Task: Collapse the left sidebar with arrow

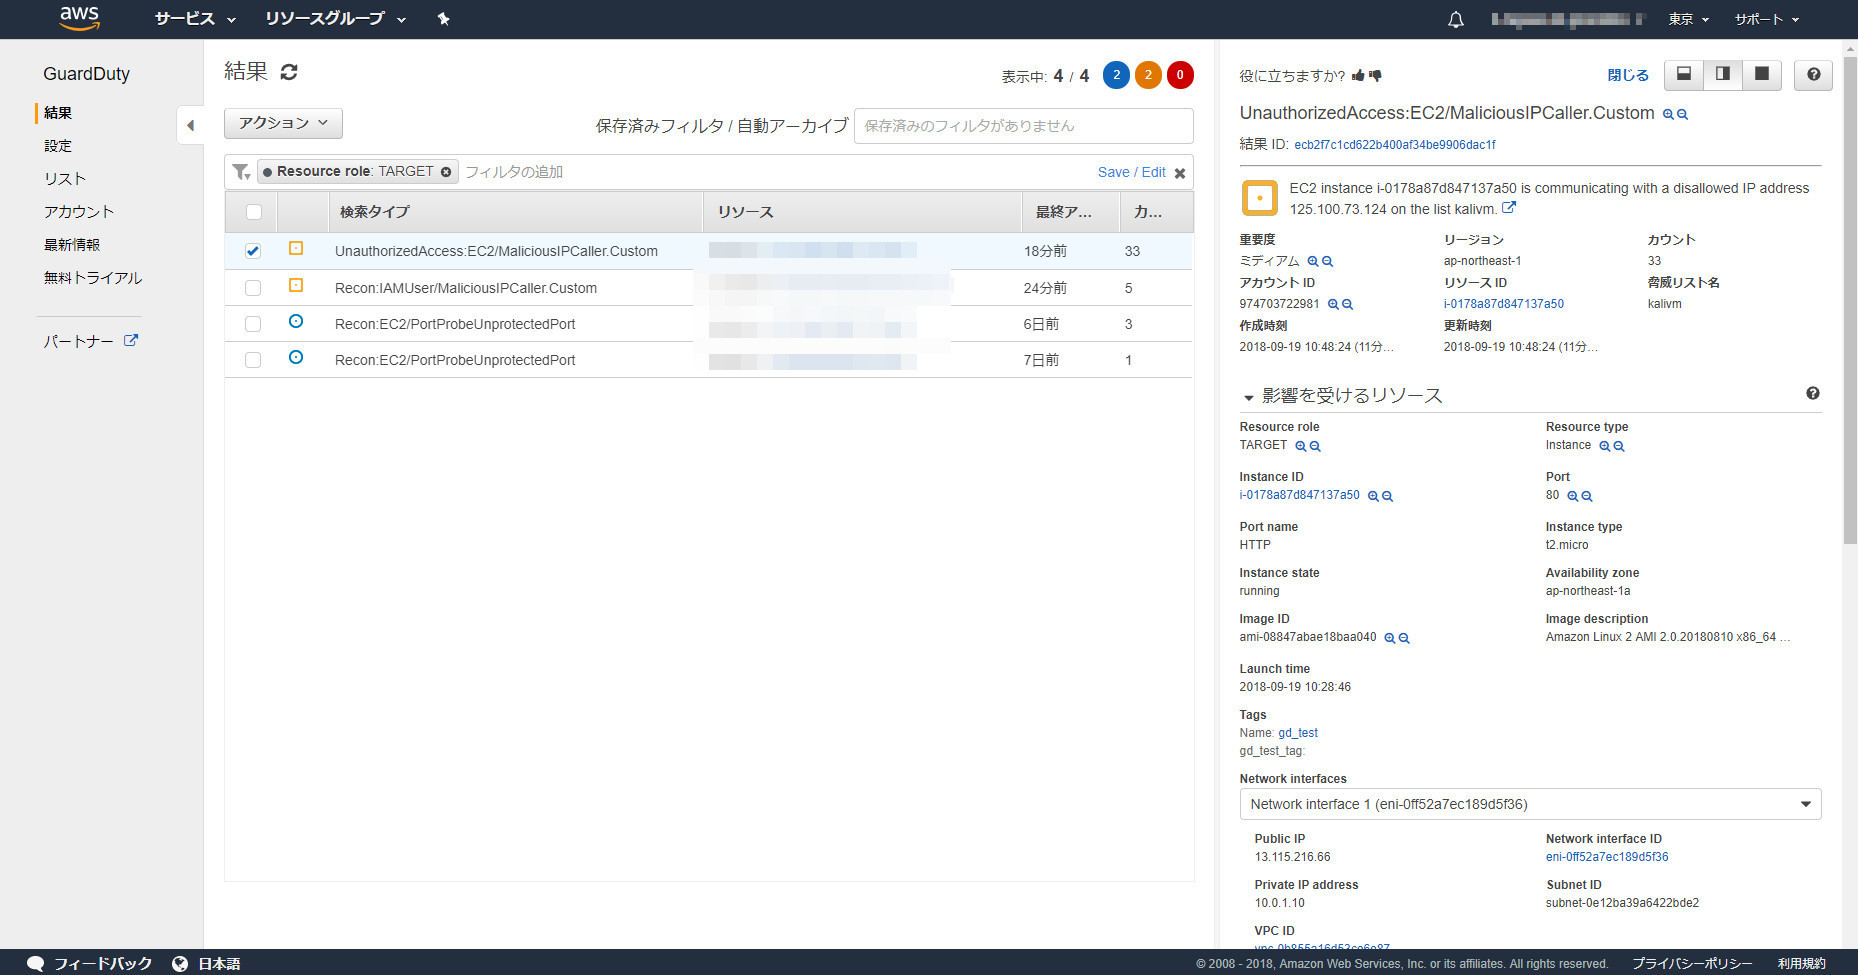Action: [190, 126]
